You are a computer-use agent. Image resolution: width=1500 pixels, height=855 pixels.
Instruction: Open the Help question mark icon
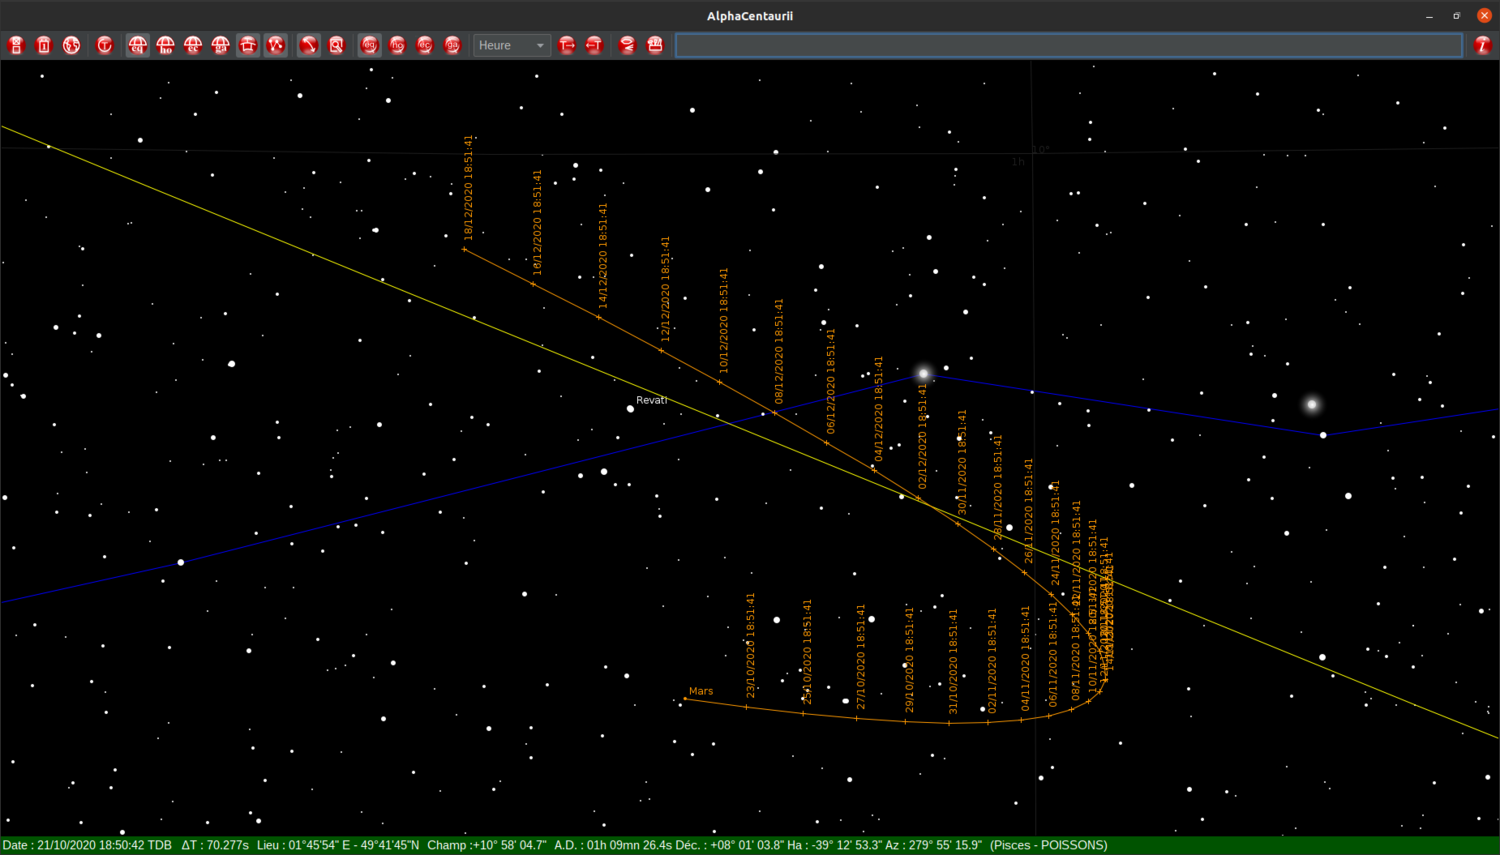coord(1482,44)
